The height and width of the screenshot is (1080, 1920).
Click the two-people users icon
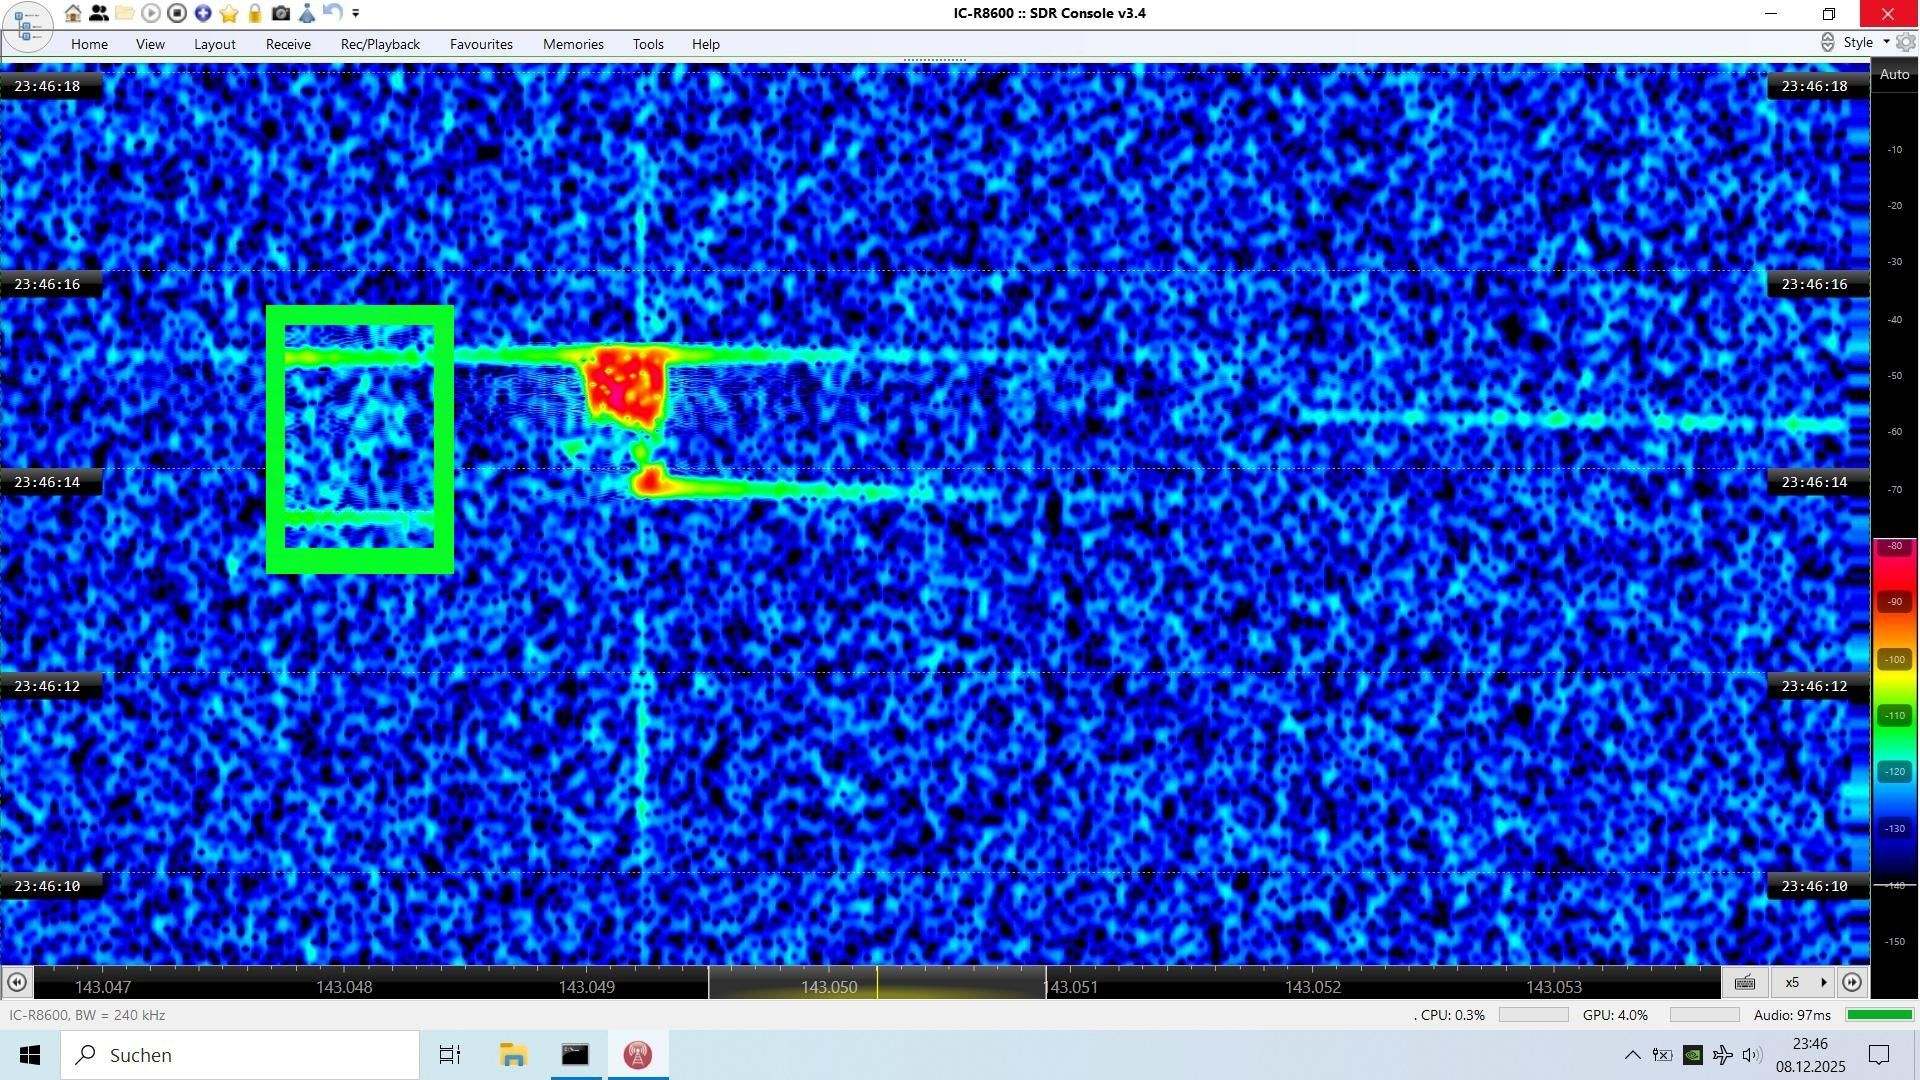(x=99, y=13)
